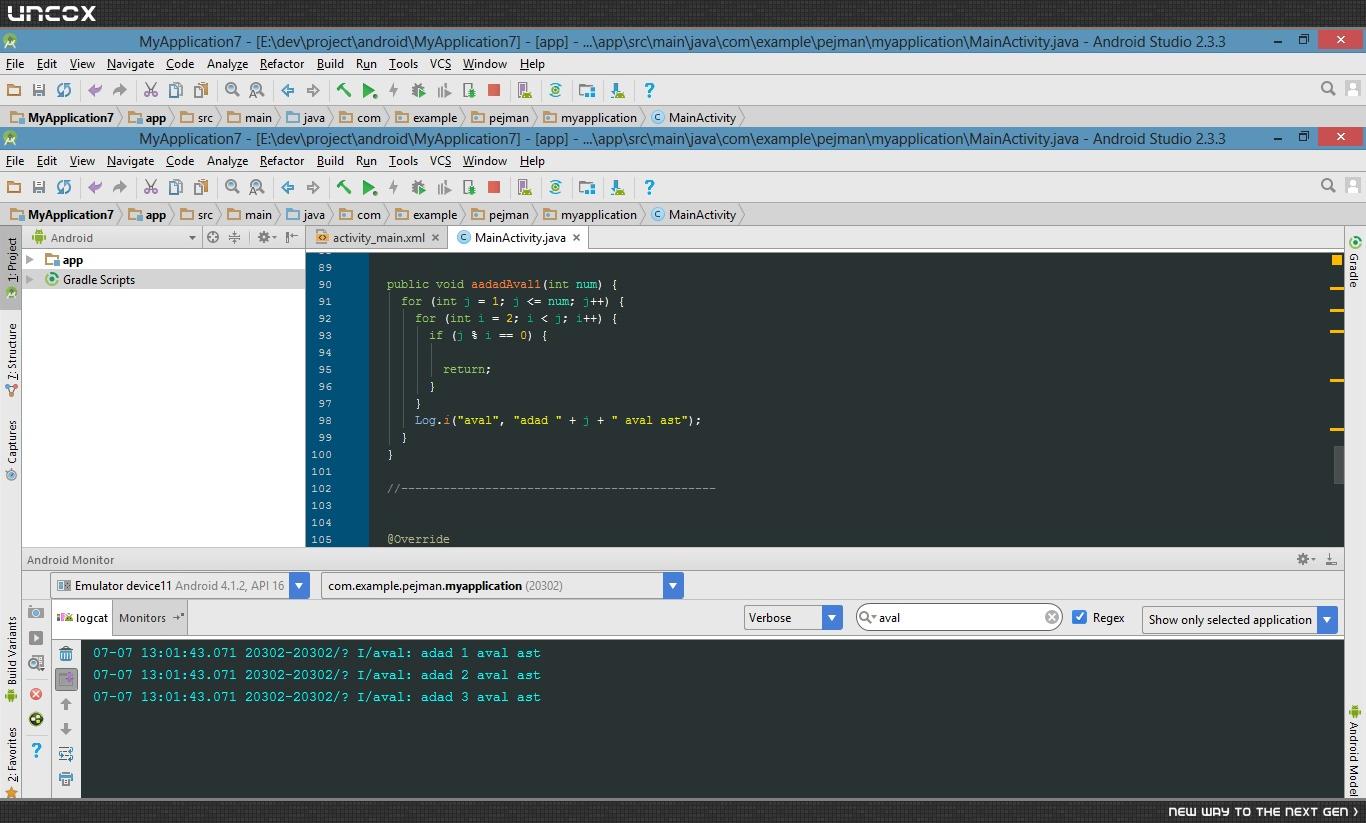Click Find magnifier icon in lower toolbar
1366x823 pixels.
coord(232,187)
